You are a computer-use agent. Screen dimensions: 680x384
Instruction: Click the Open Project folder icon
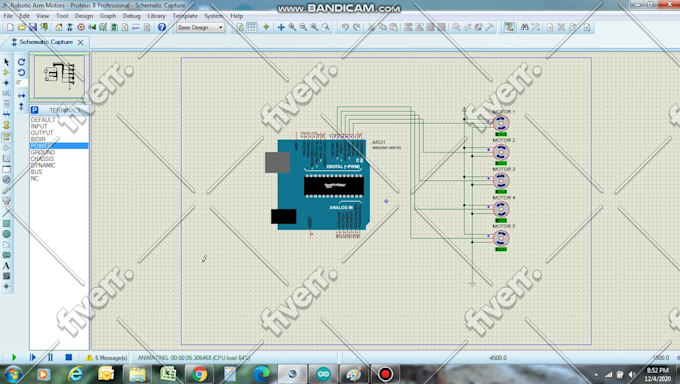coord(21,27)
